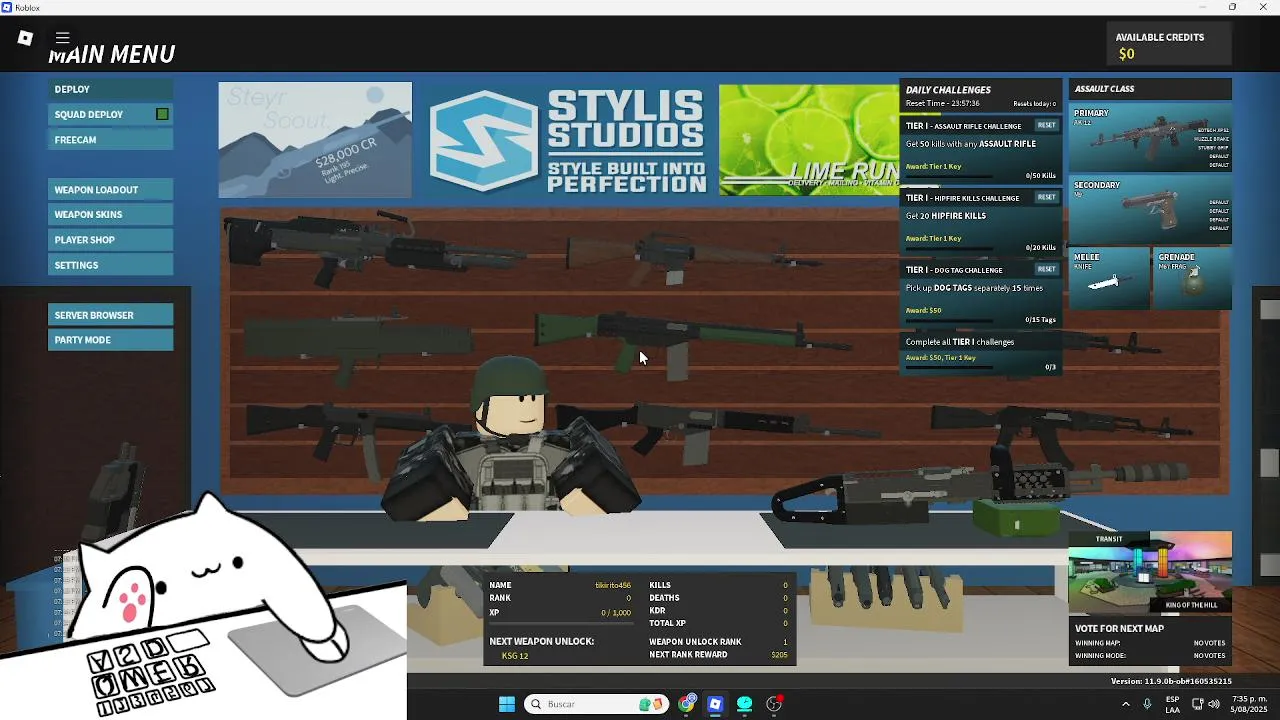Image resolution: width=1280 pixels, height=720 pixels.
Task: Click the KSG 12 next unlock text
Action: point(515,656)
